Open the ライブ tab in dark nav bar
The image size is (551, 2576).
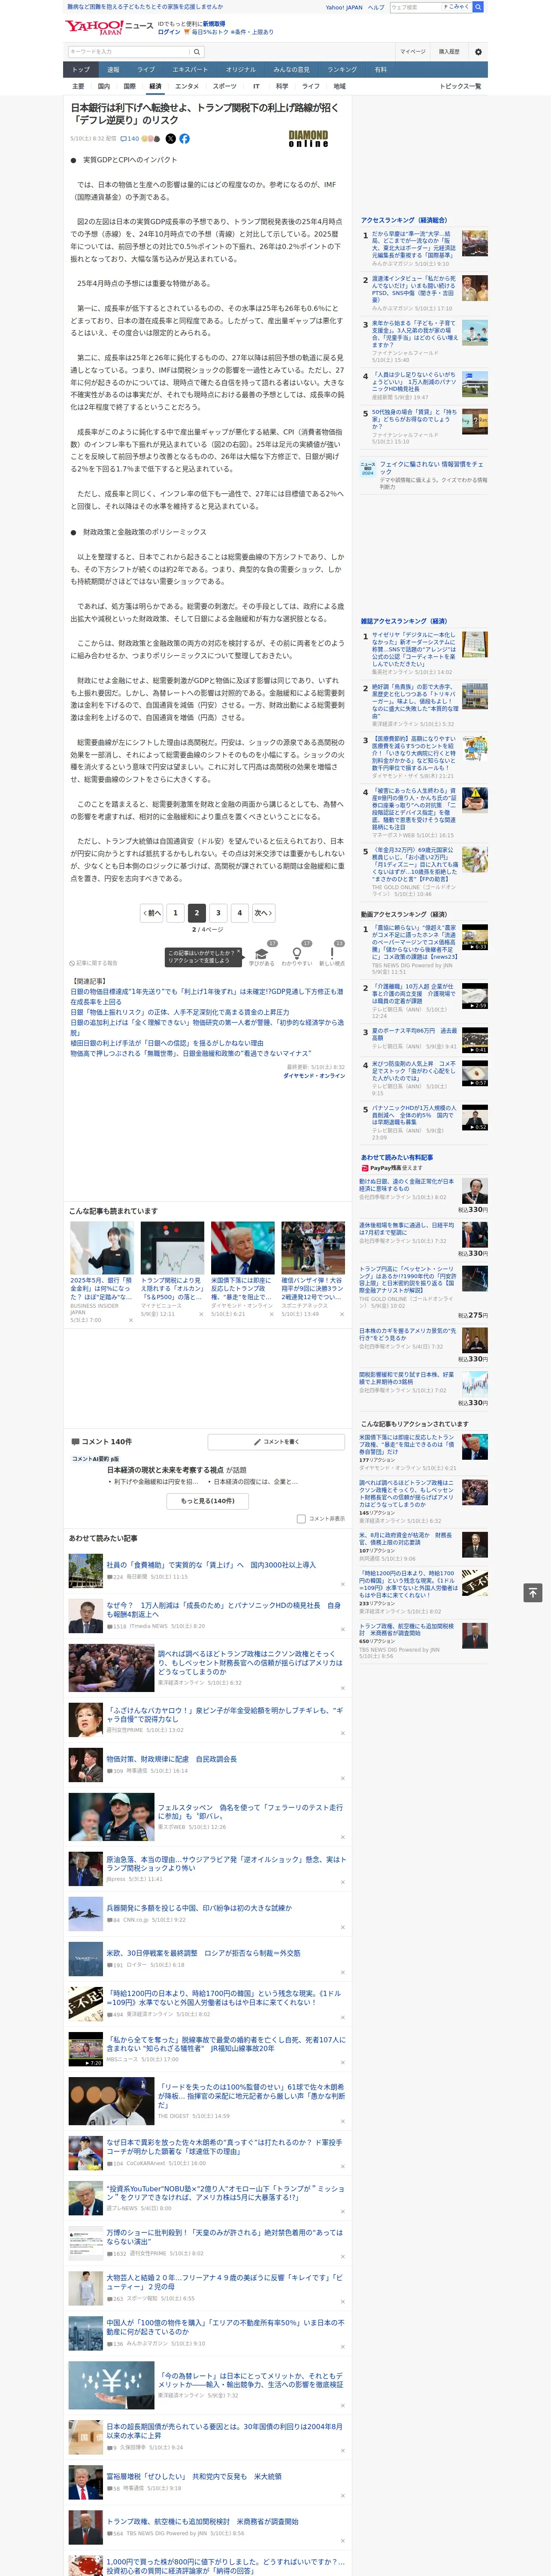(x=146, y=70)
